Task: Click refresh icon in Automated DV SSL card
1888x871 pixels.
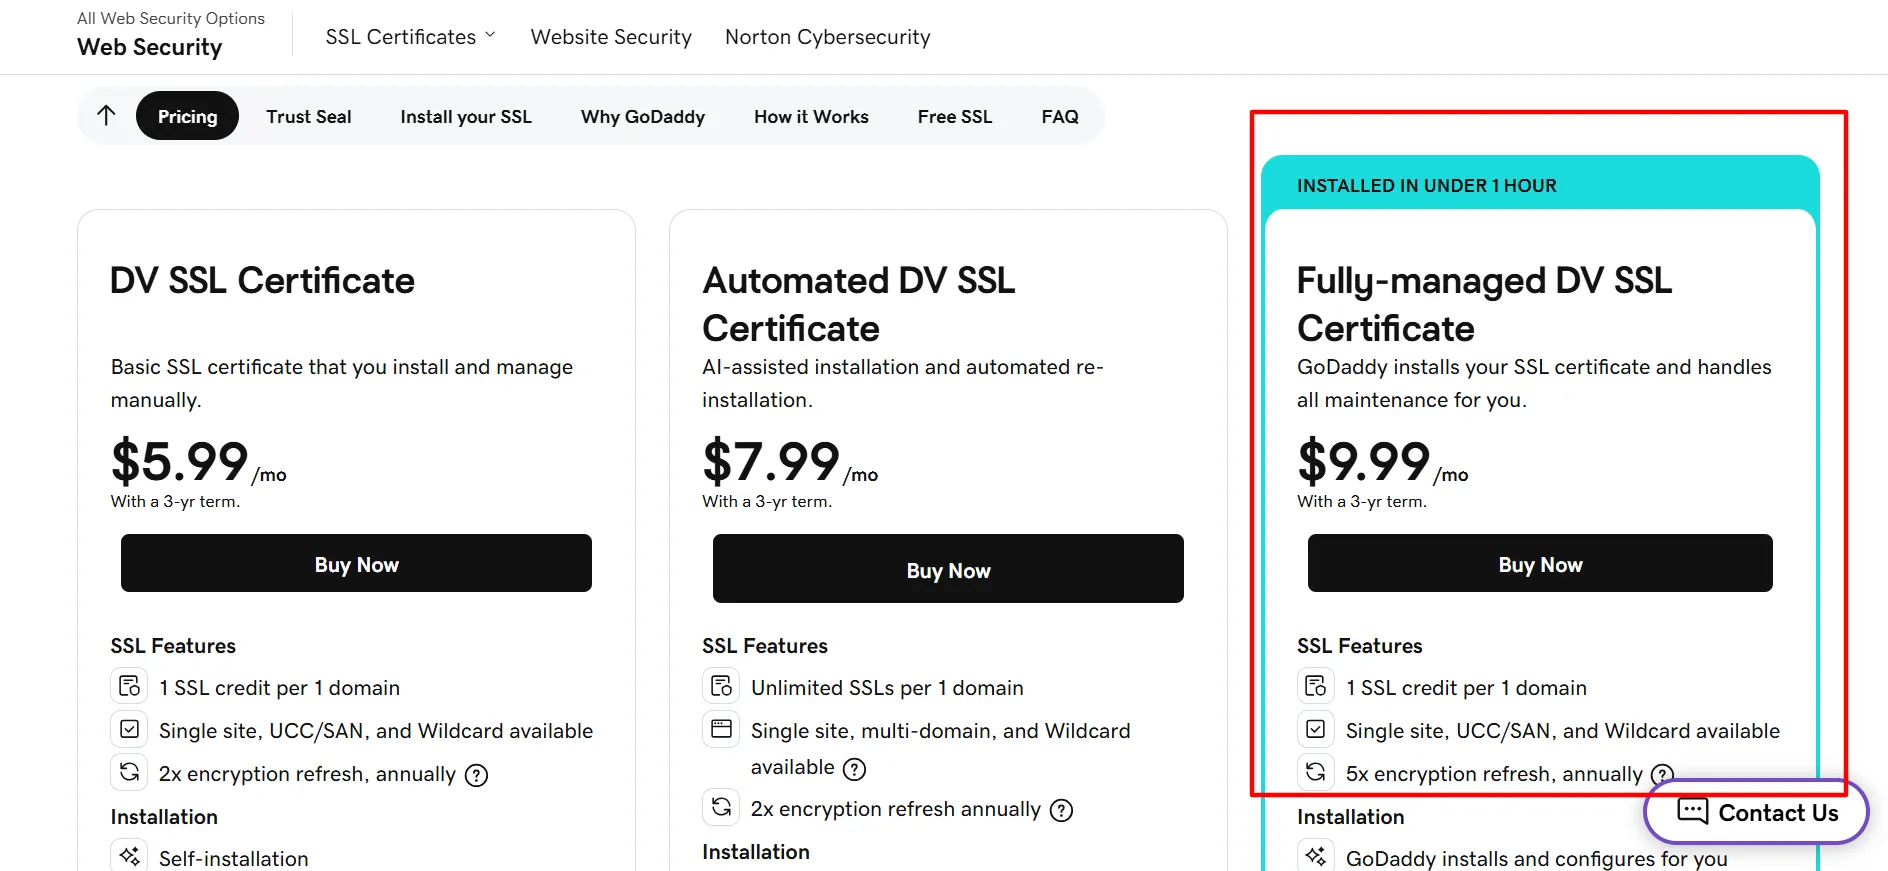Action: click(x=721, y=807)
